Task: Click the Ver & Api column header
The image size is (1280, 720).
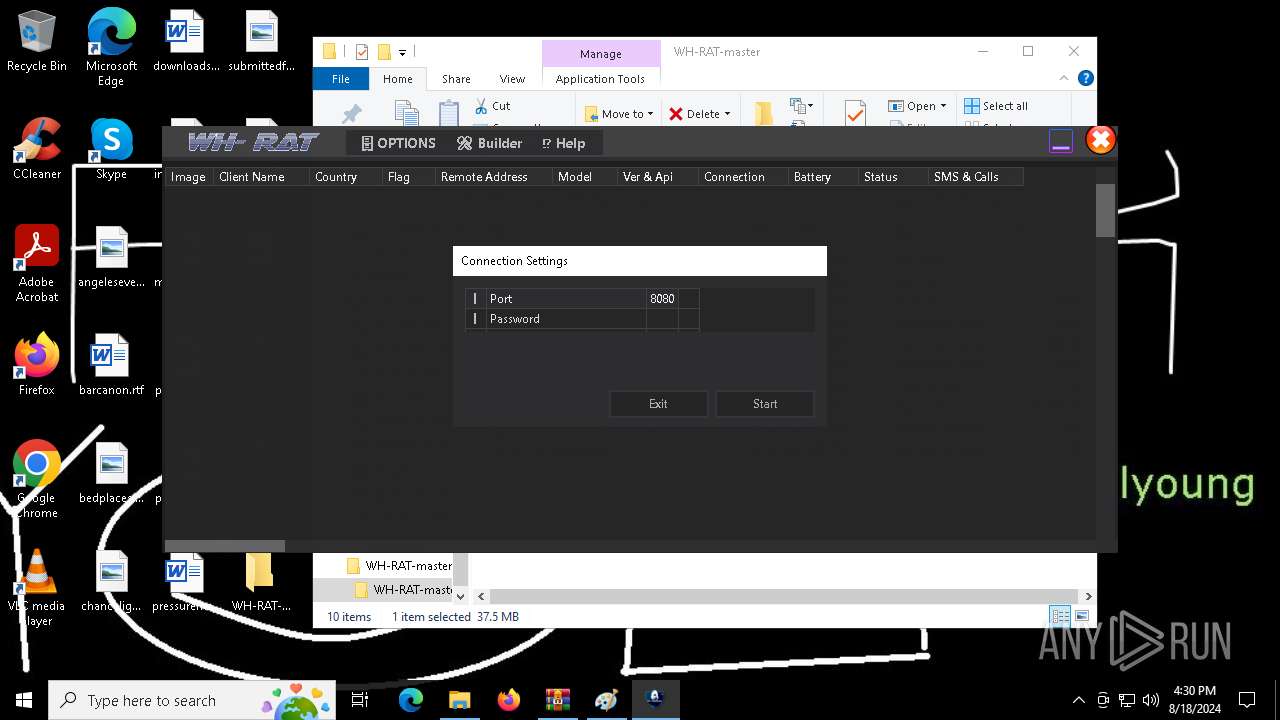Action: [658, 177]
